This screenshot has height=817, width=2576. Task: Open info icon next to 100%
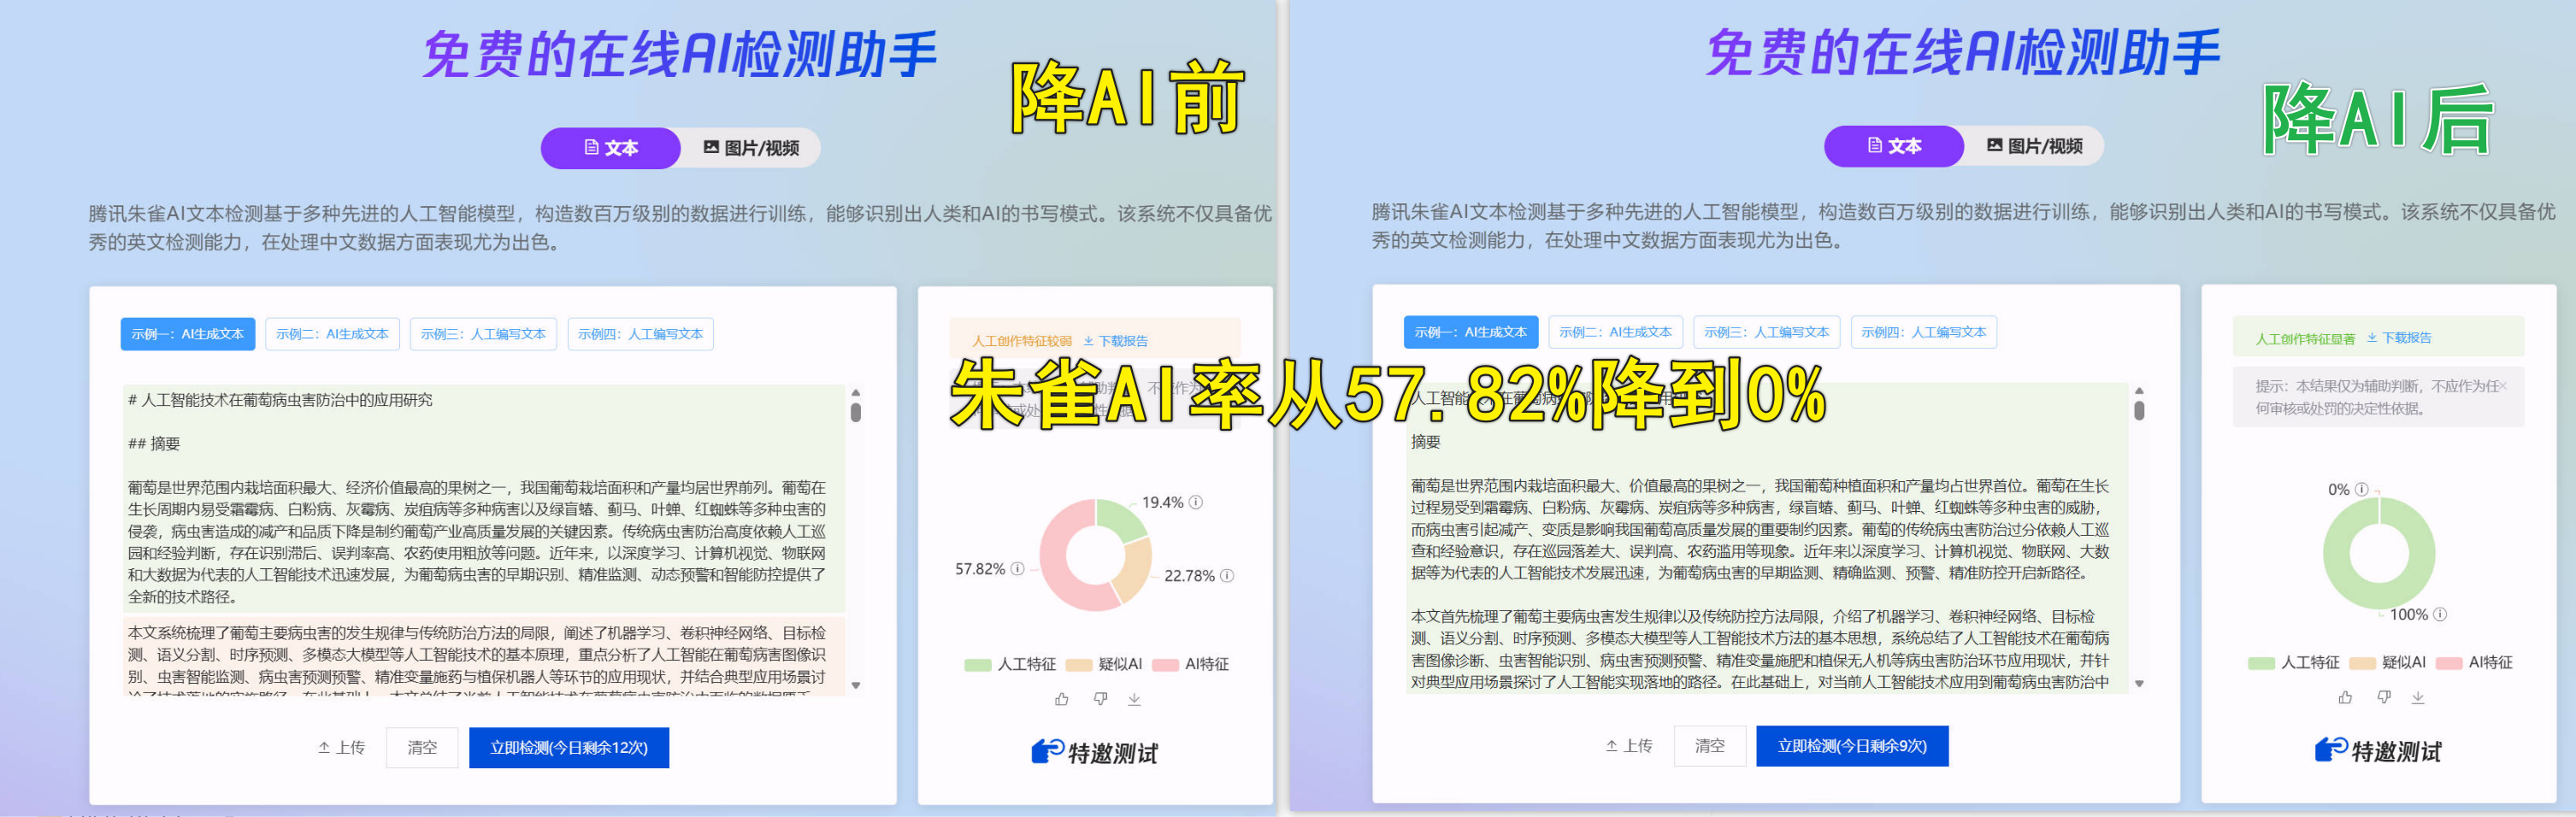pyautogui.click(x=2440, y=614)
